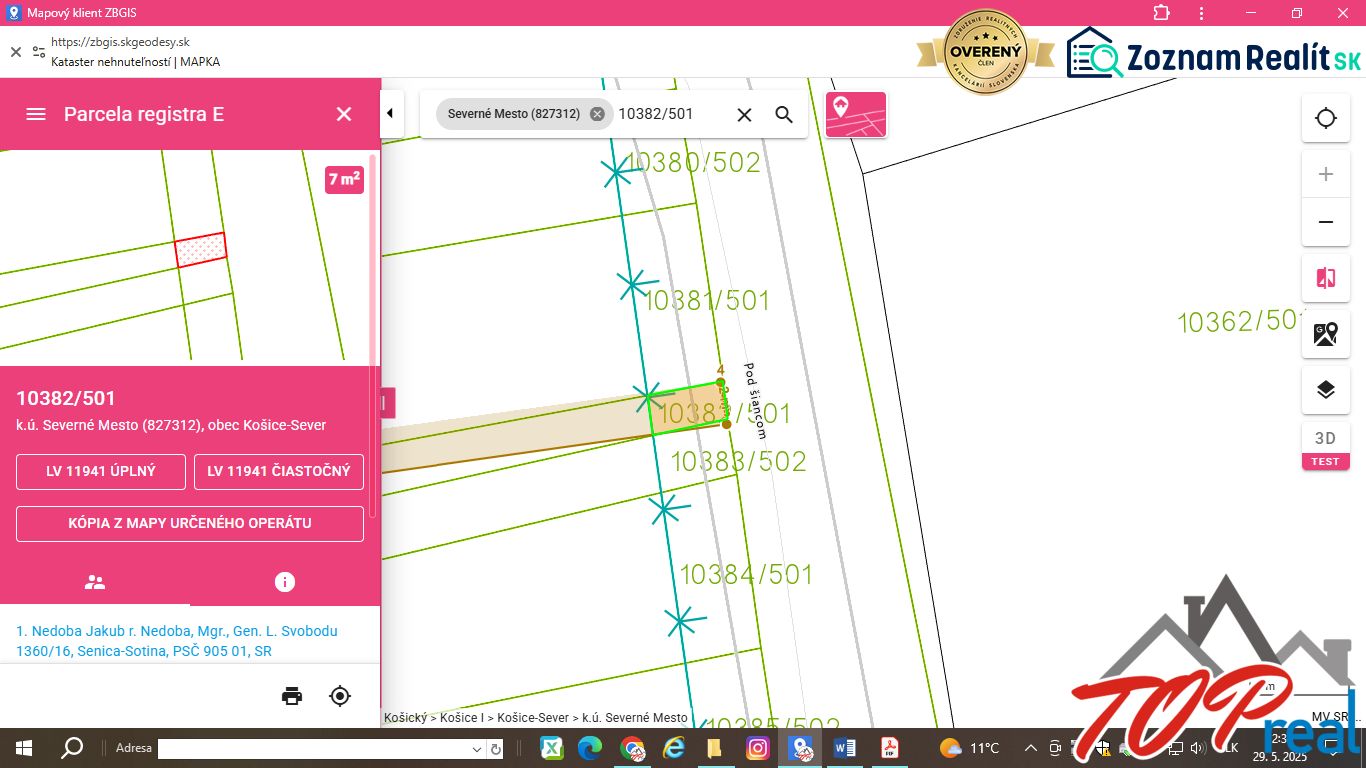View site information icon beside the URL

point(39,52)
